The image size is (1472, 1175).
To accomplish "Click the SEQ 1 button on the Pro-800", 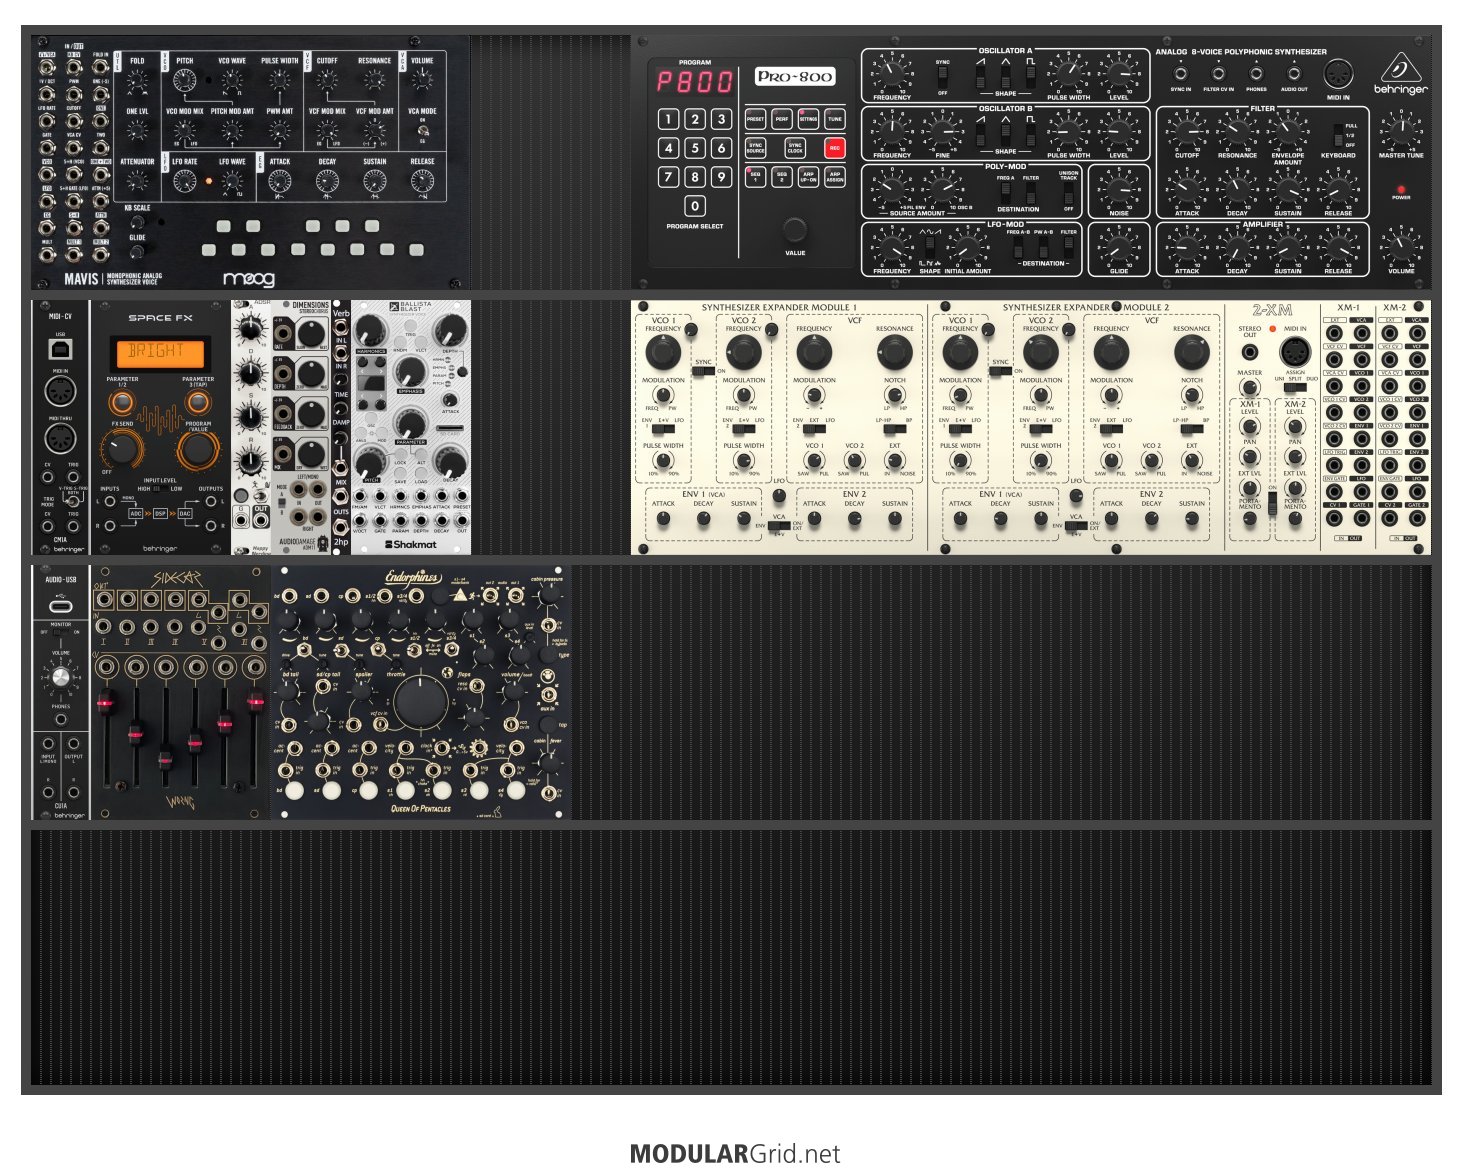I will click(x=756, y=177).
